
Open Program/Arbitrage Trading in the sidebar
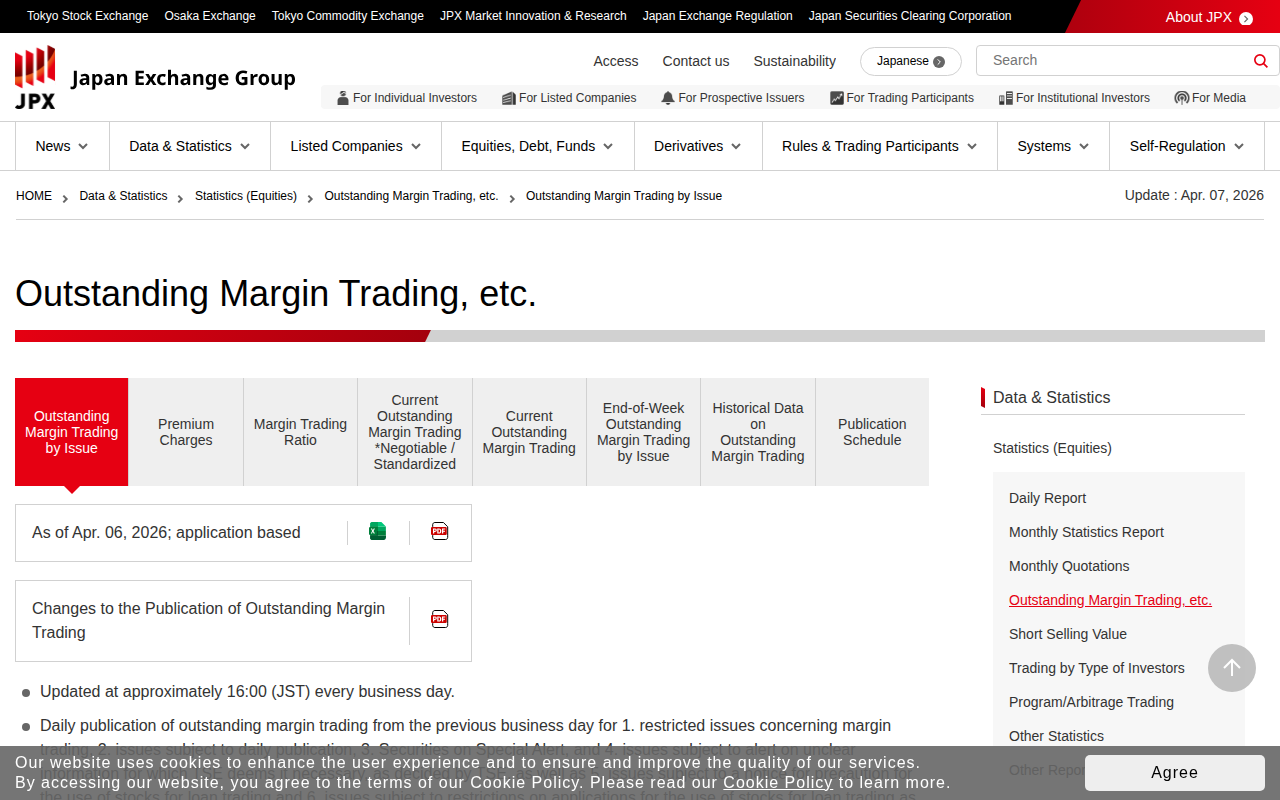1092,702
